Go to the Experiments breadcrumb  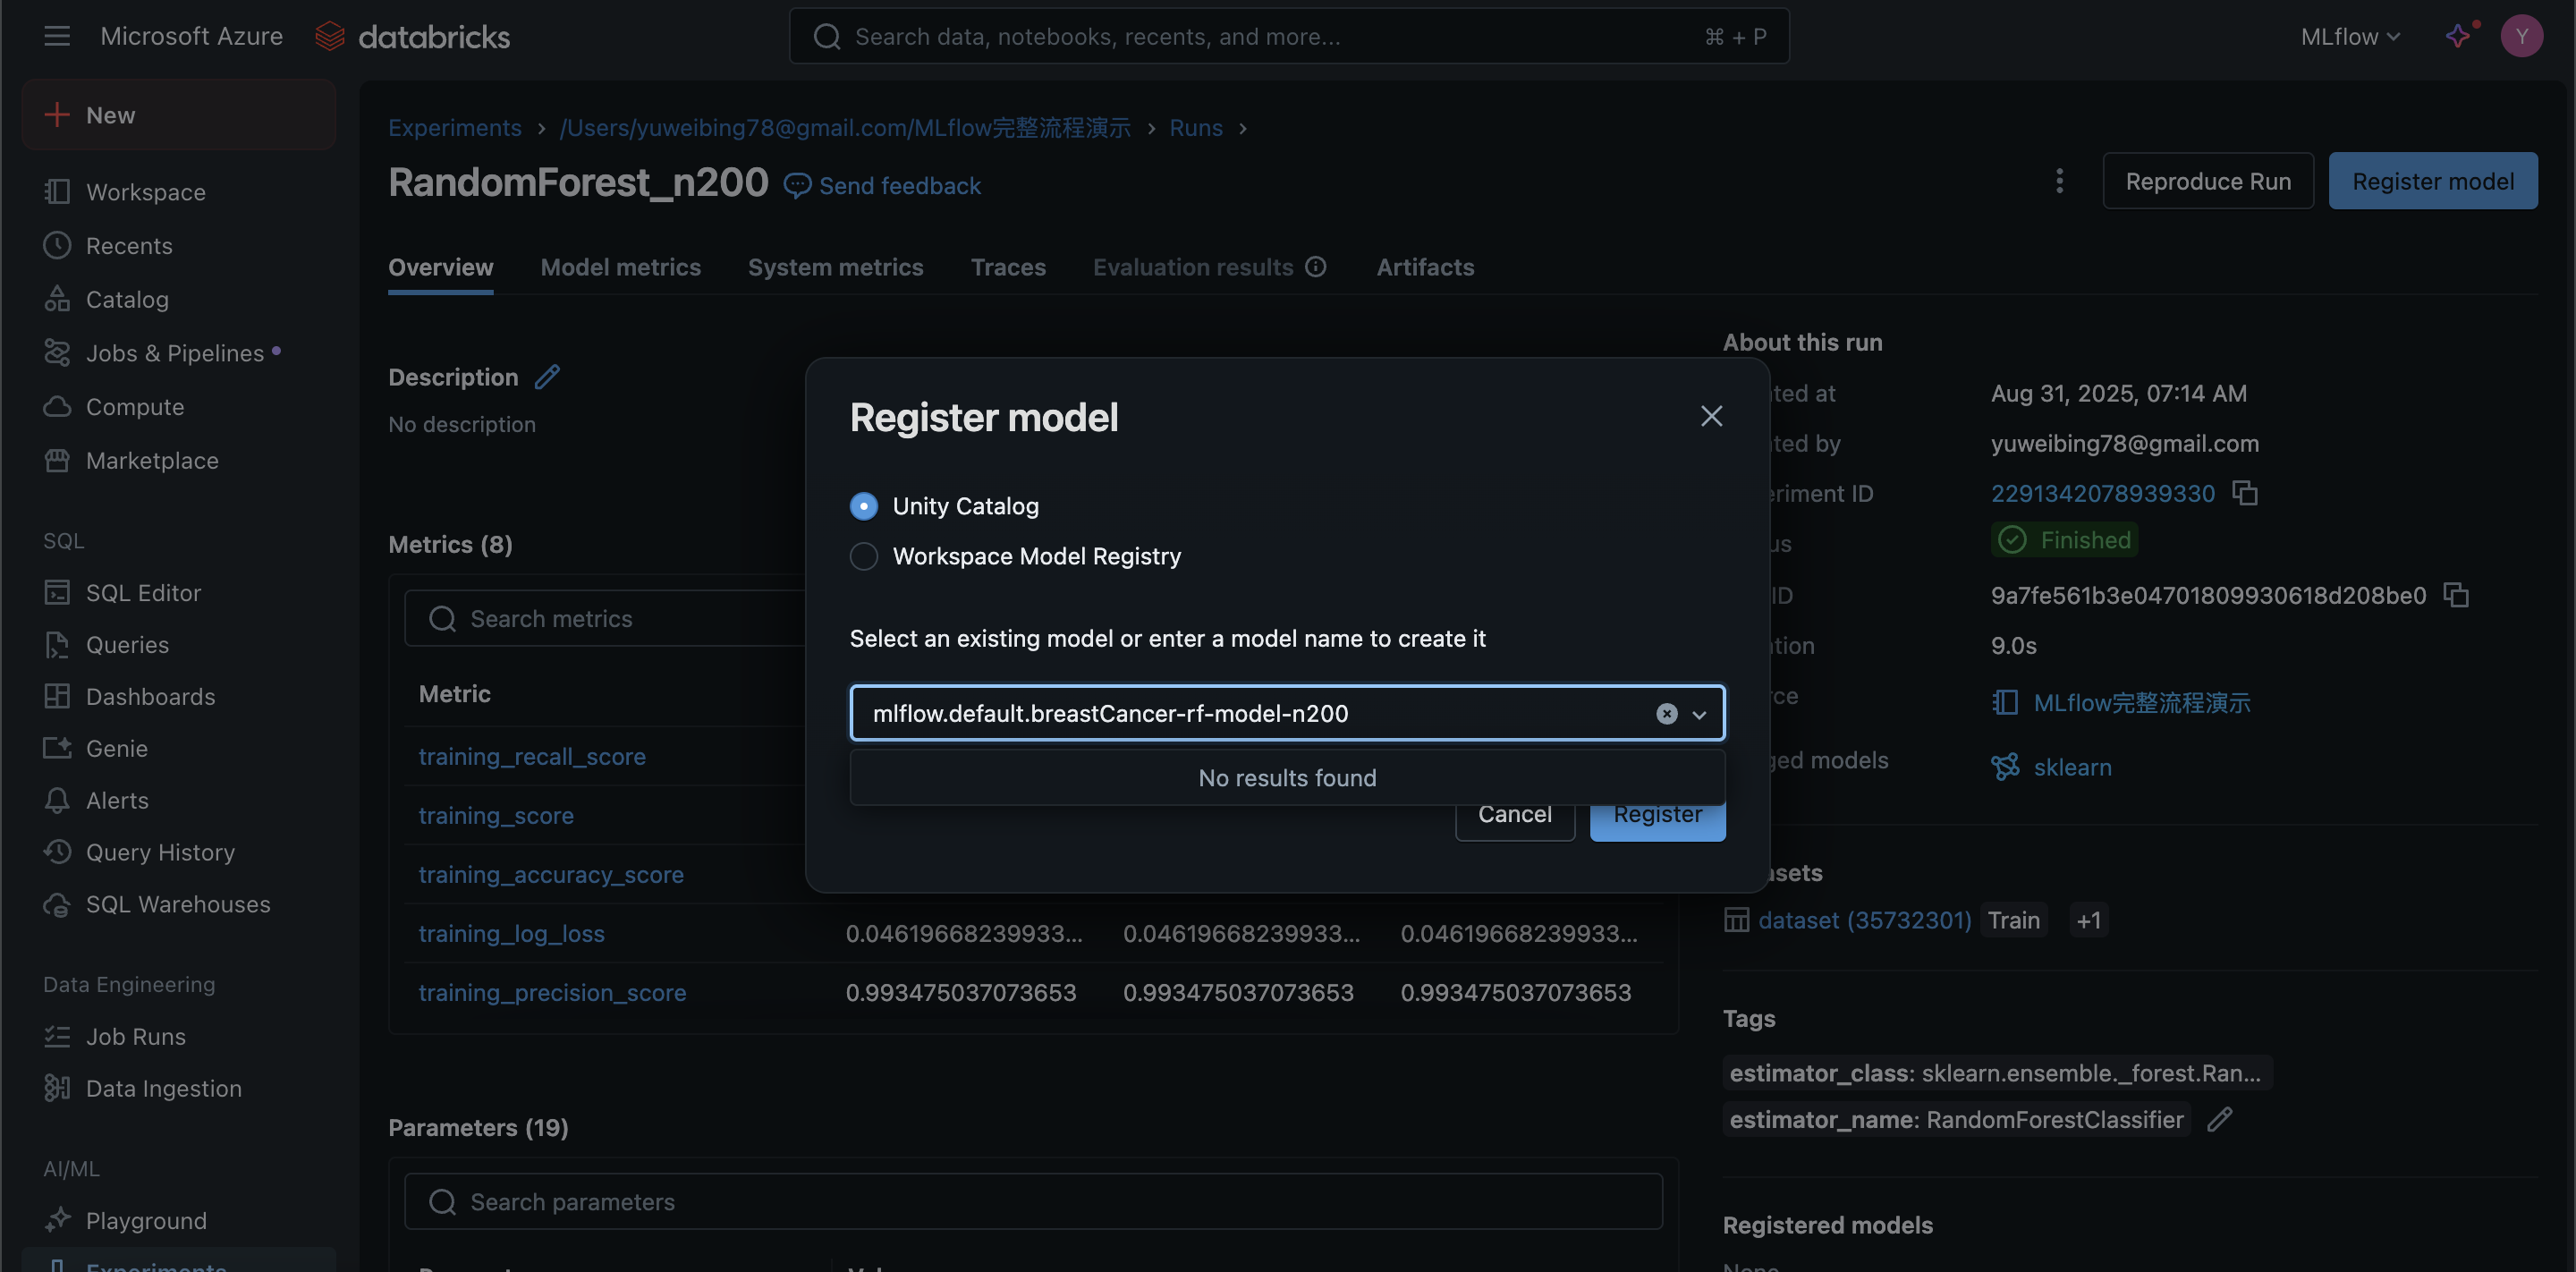pyautogui.click(x=455, y=128)
